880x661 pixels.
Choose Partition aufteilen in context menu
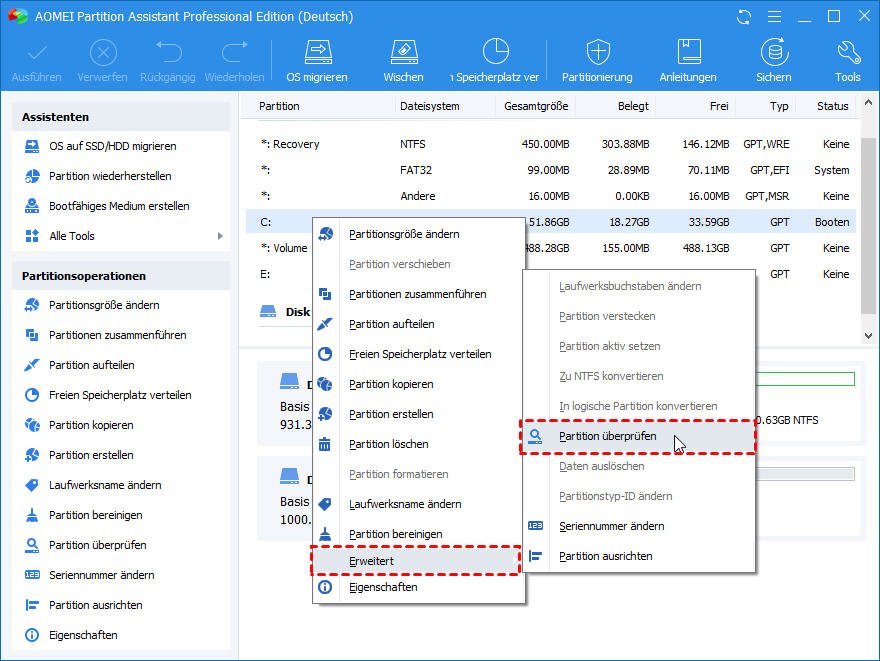point(418,324)
